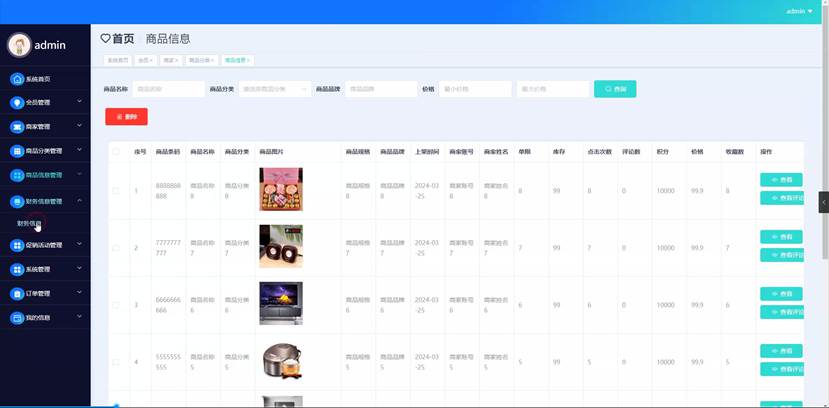829x408 pixels.
Task: Expand the 商品信息管理 menu chevron
Action: coord(79,173)
